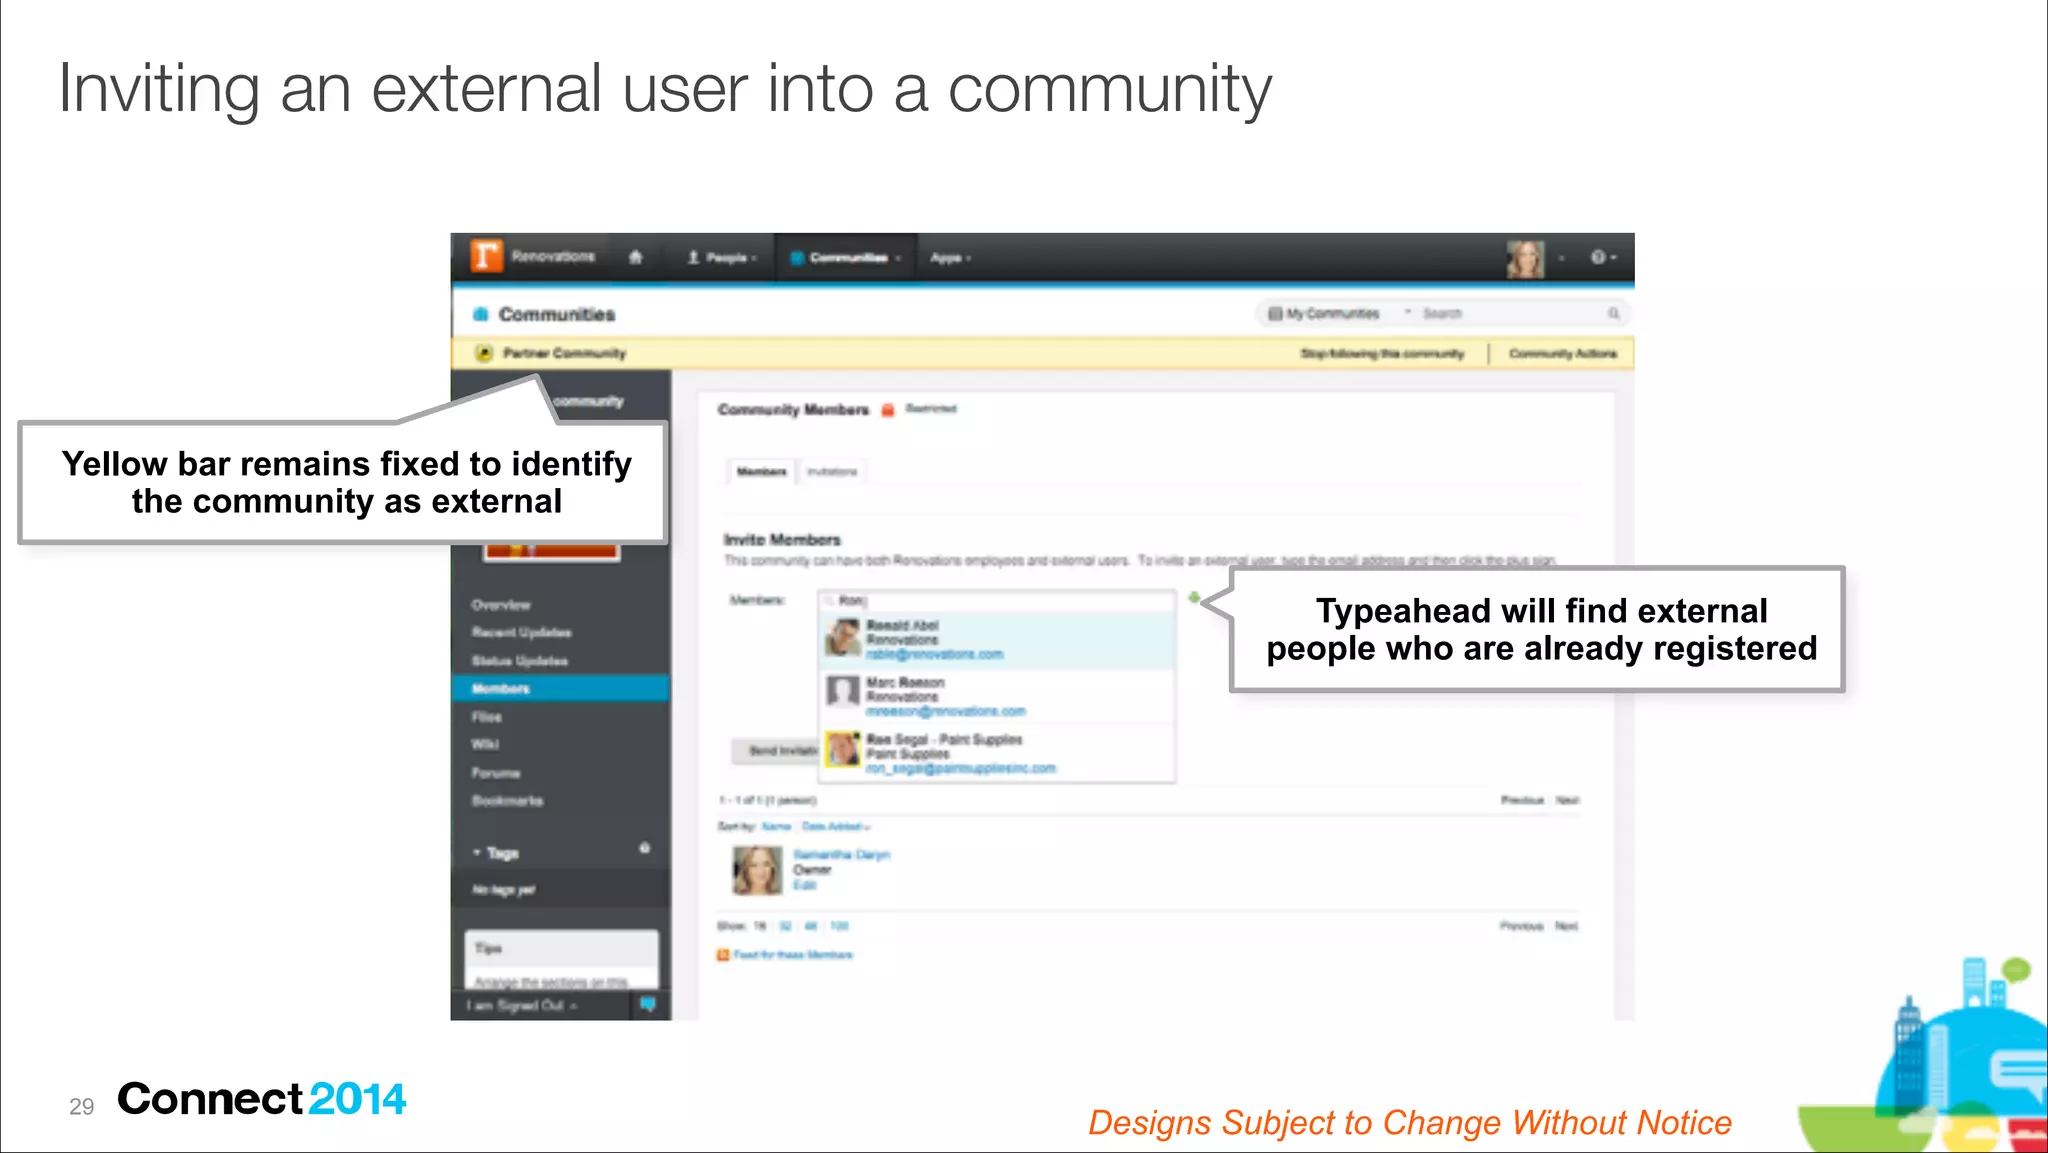Collapse the Tags section triangle
Screen dimensions: 2048x1153
(477, 853)
